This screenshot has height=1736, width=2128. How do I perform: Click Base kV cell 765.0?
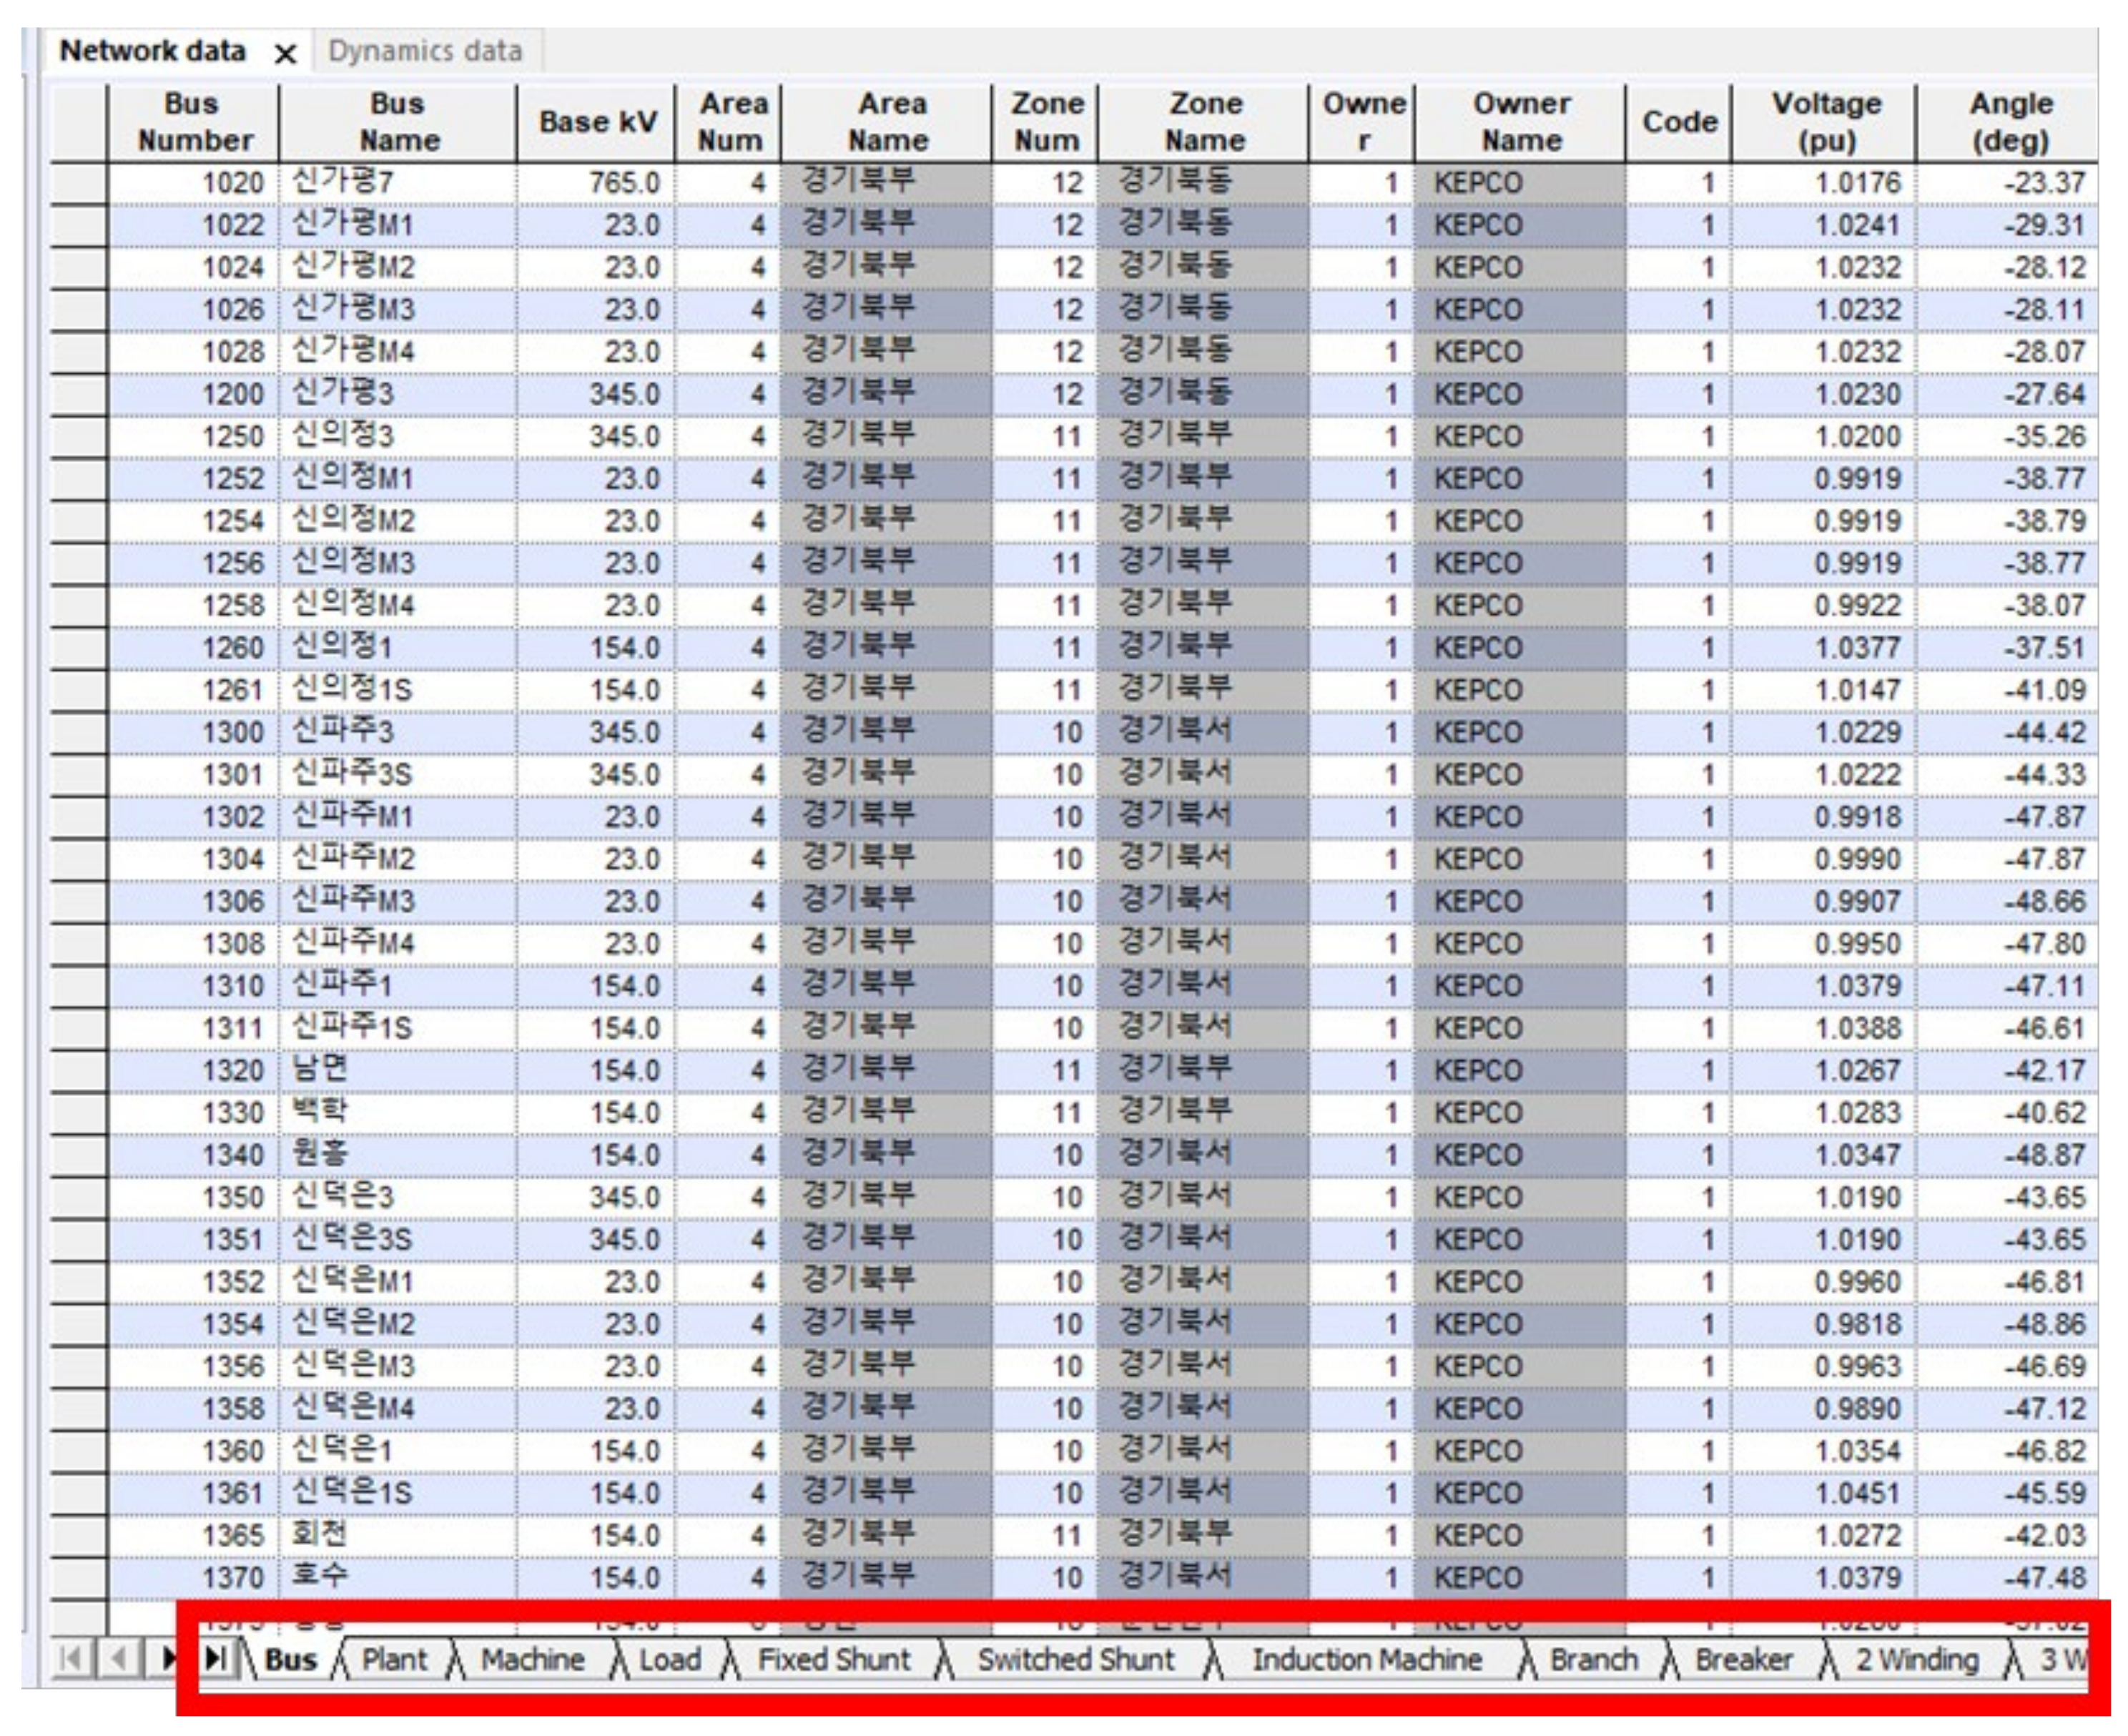pyautogui.click(x=597, y=183)
